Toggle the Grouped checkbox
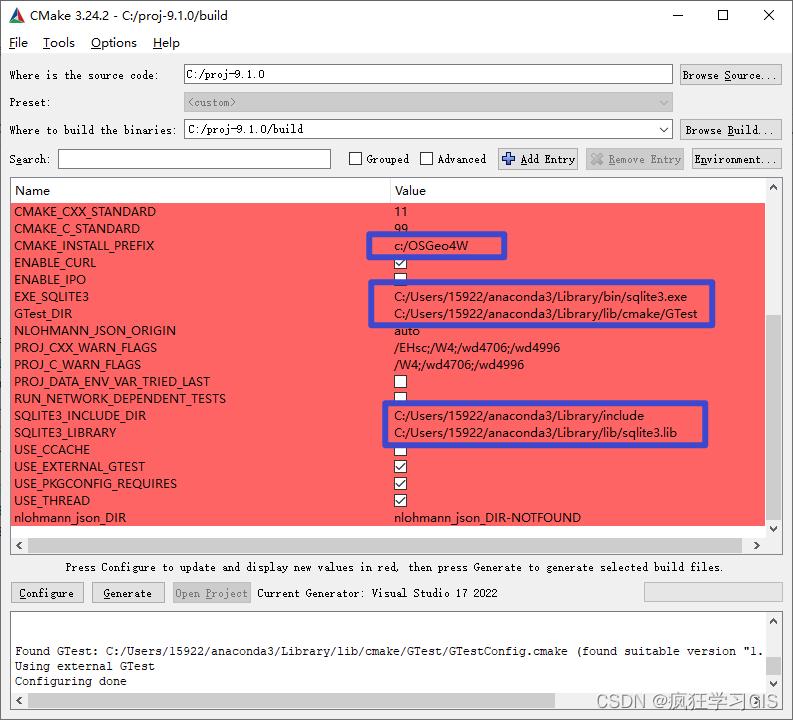 click(356, 159)
